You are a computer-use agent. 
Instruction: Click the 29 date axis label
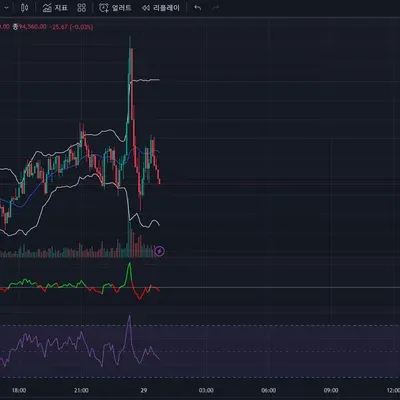point(144,390)
